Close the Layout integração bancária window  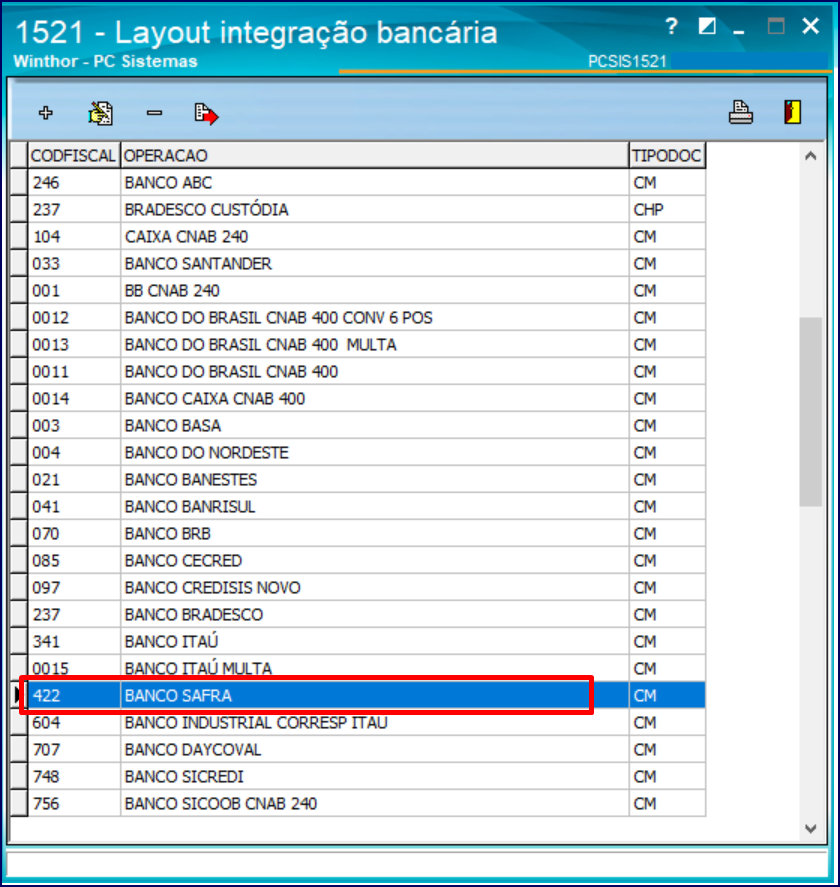[810, 26]
